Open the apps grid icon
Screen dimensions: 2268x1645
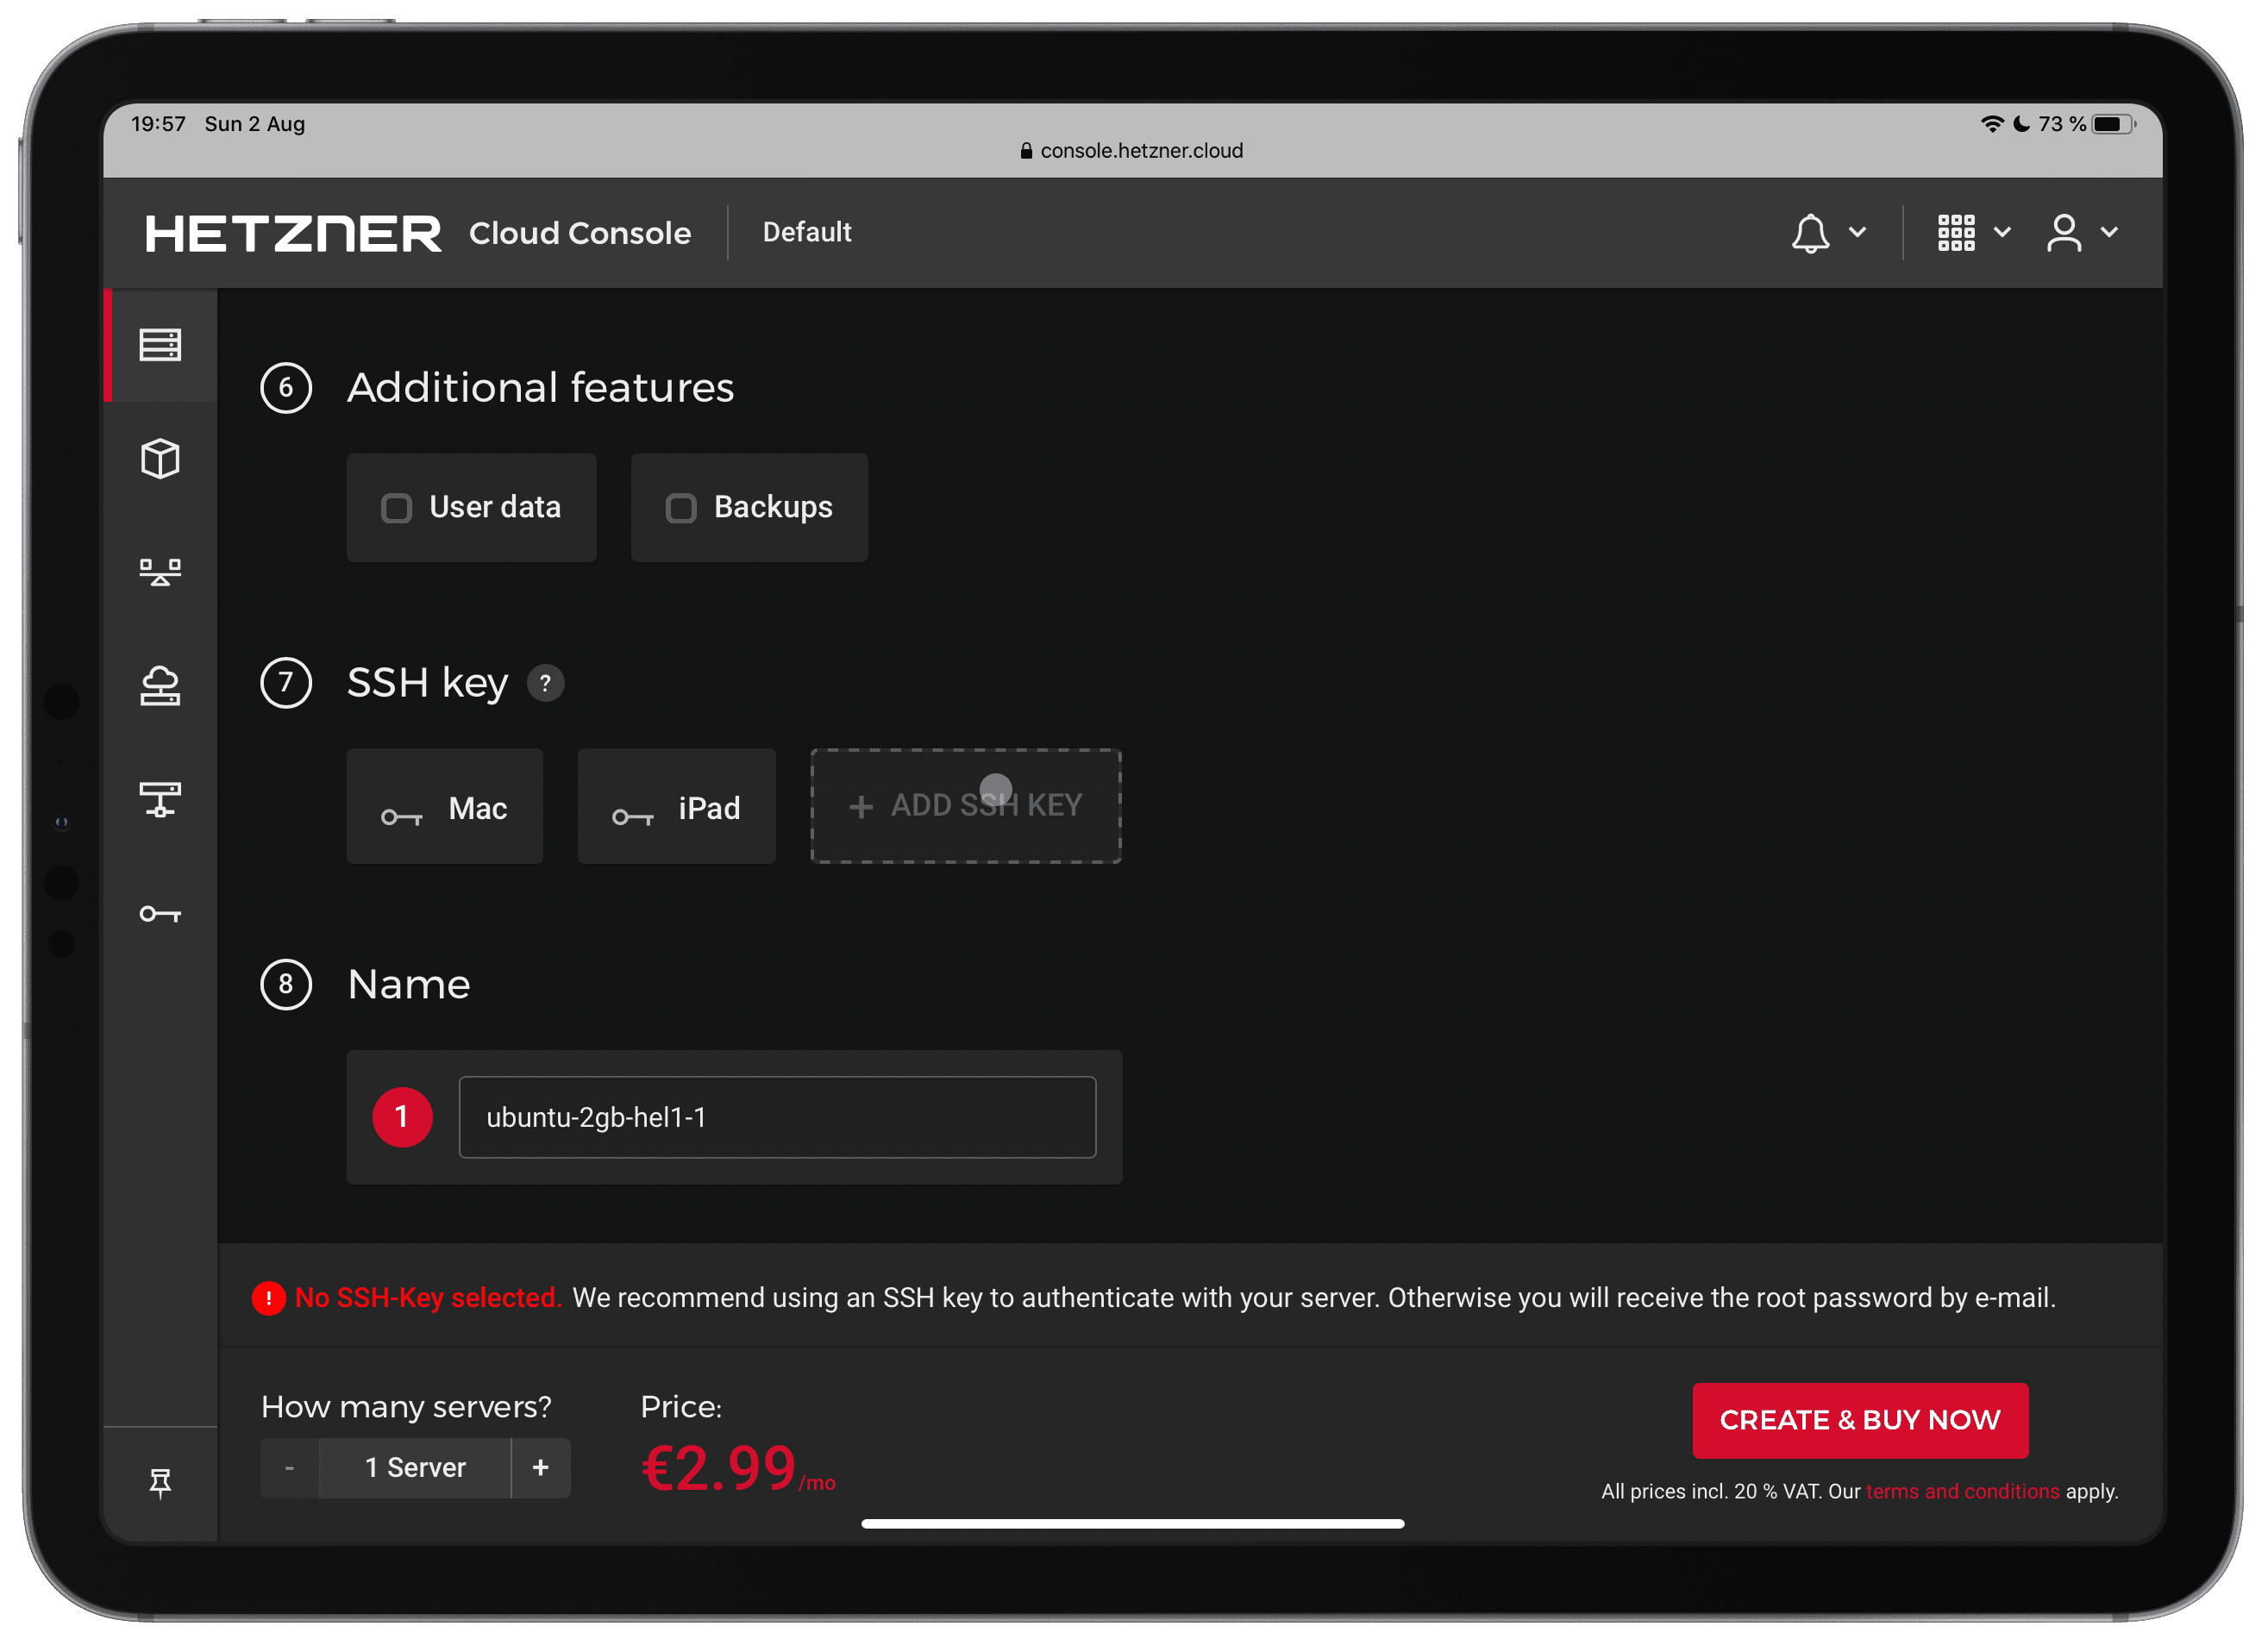[x=1956, y=233]
